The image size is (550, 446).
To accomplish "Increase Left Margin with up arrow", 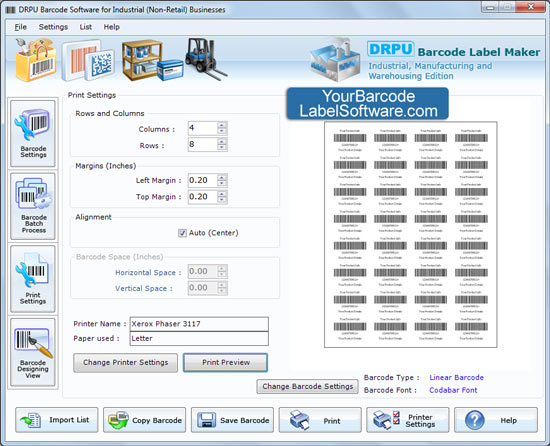I will tap(222, 177).
